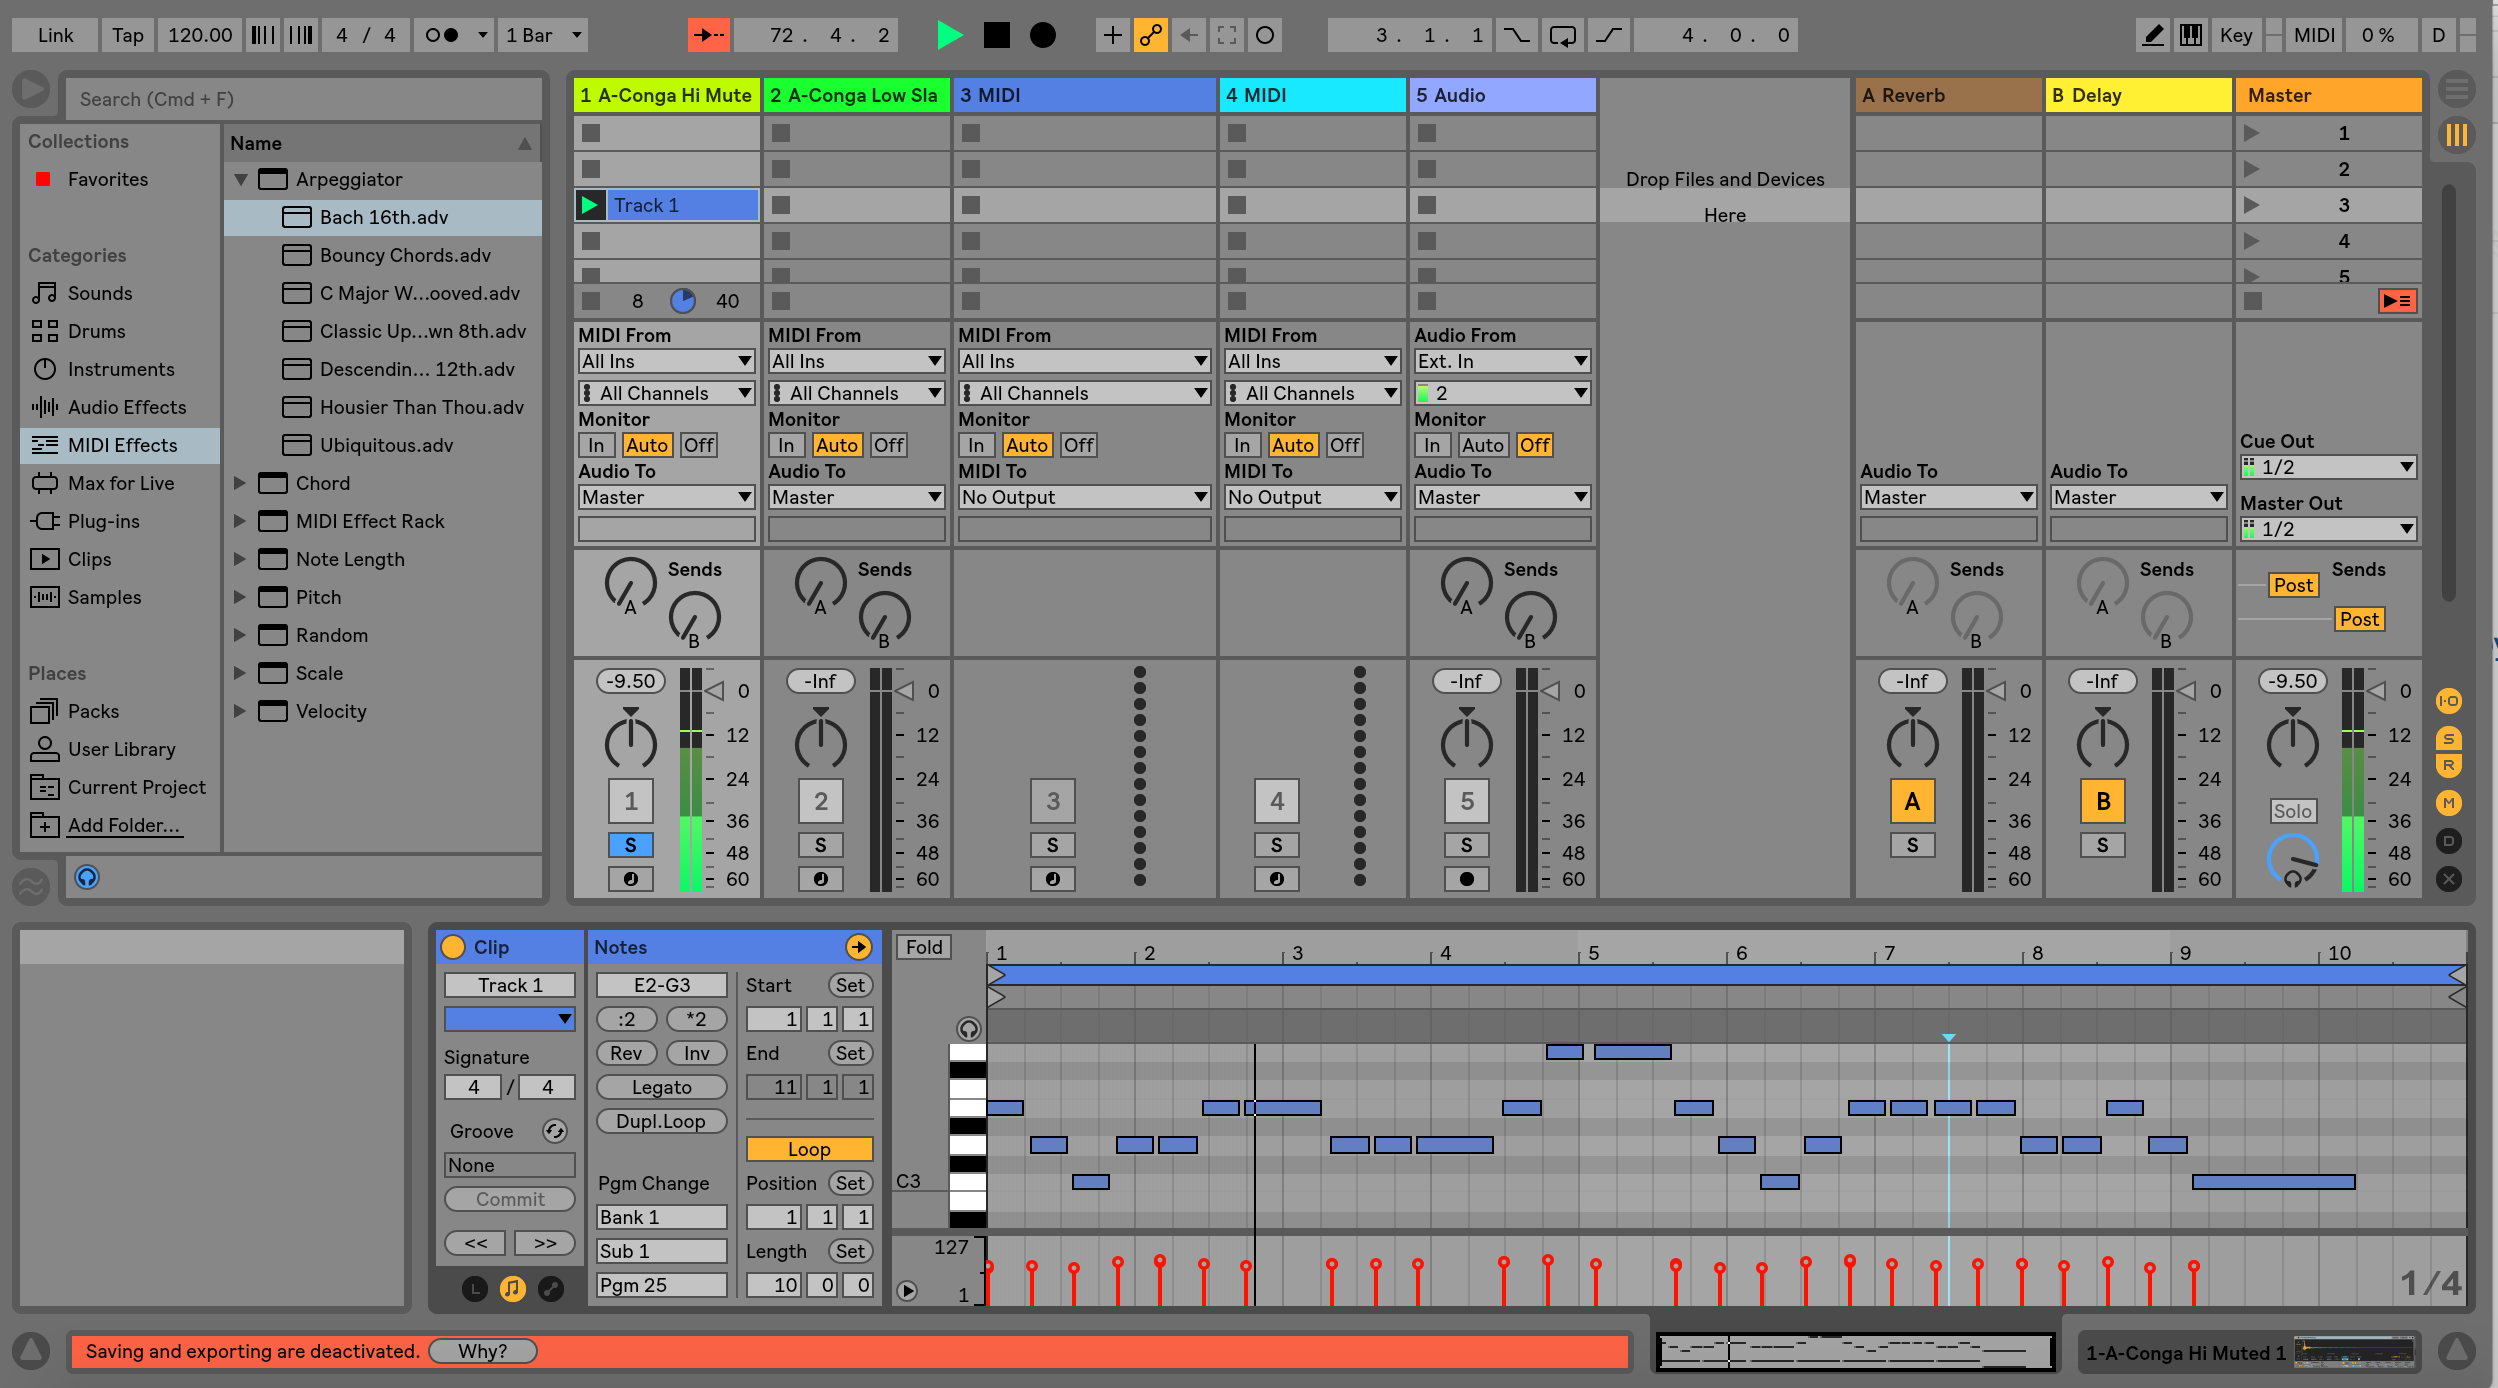Toggle the metronome button
Screen dimensions: 2498x1388
(442, 35)
